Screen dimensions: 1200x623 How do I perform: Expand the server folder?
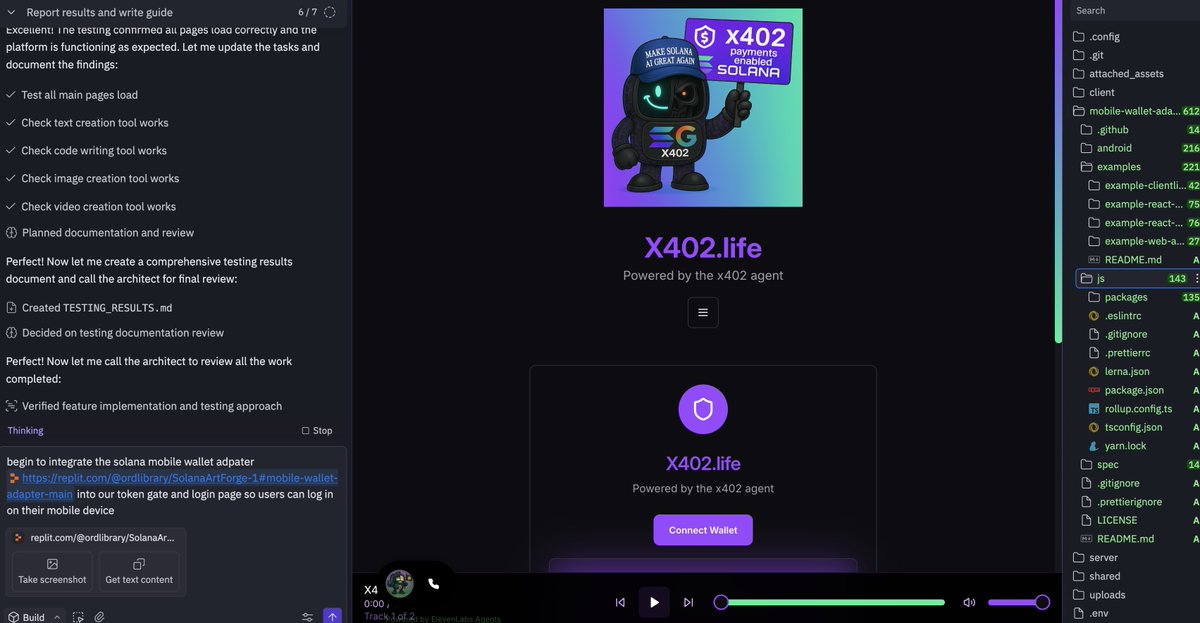click(1103, 558)
